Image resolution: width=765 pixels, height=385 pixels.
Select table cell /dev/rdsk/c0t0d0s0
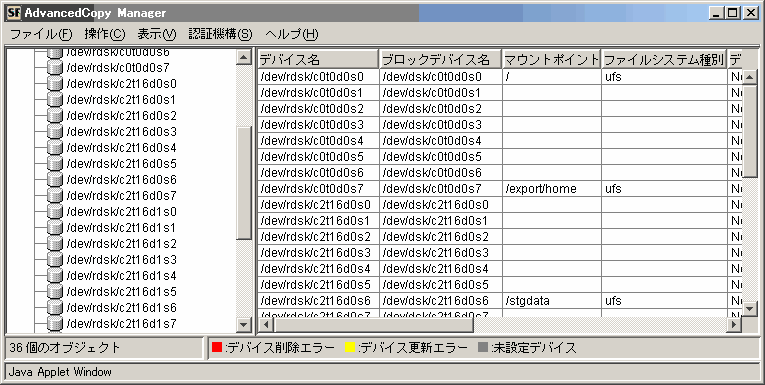click(319, 77)
